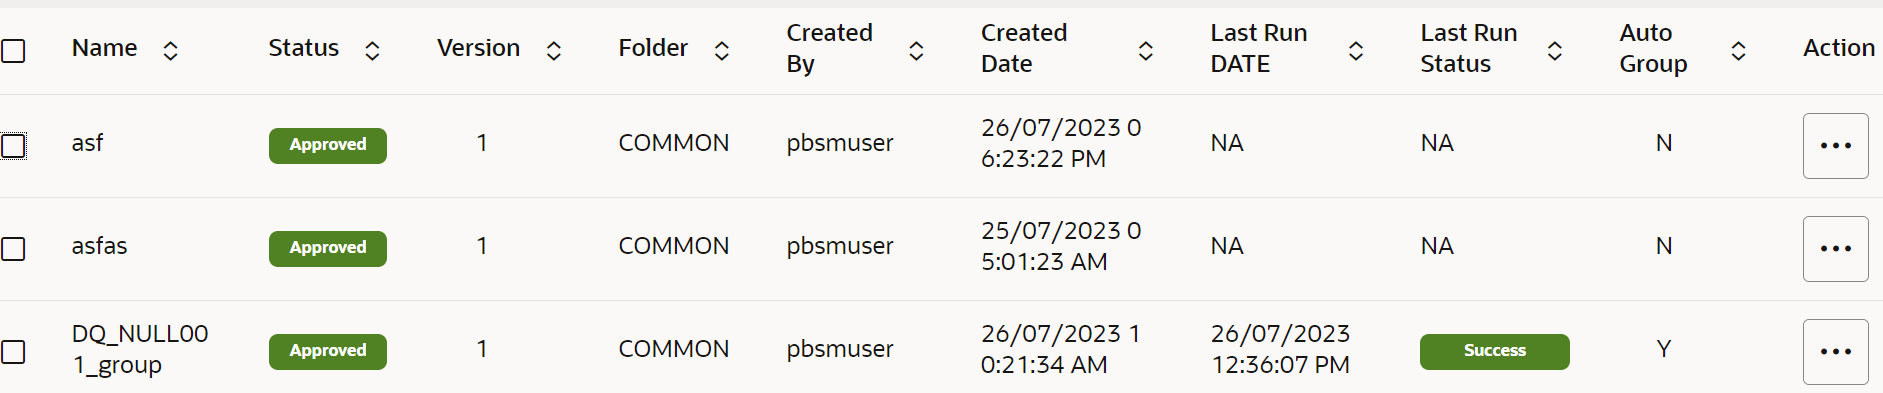Click the Success status badge
Image resolution: width=1883 pixels, height=393 pixels.
[x=1494, y=351]
